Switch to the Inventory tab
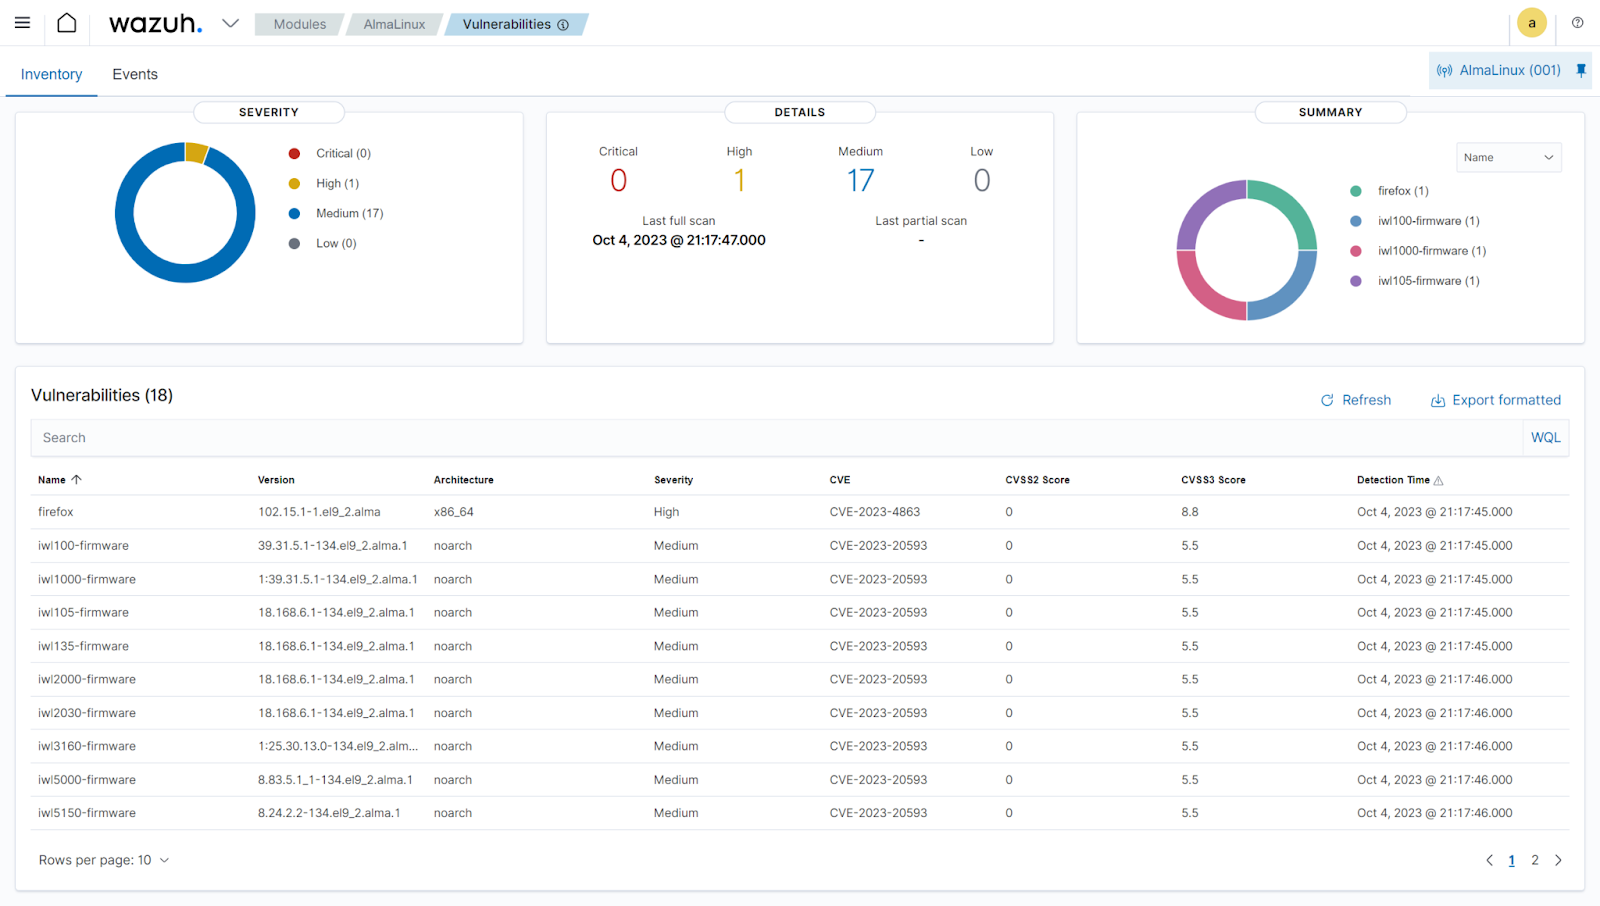Viewport: 1600px width, 906px height. (x=51, y=74)
